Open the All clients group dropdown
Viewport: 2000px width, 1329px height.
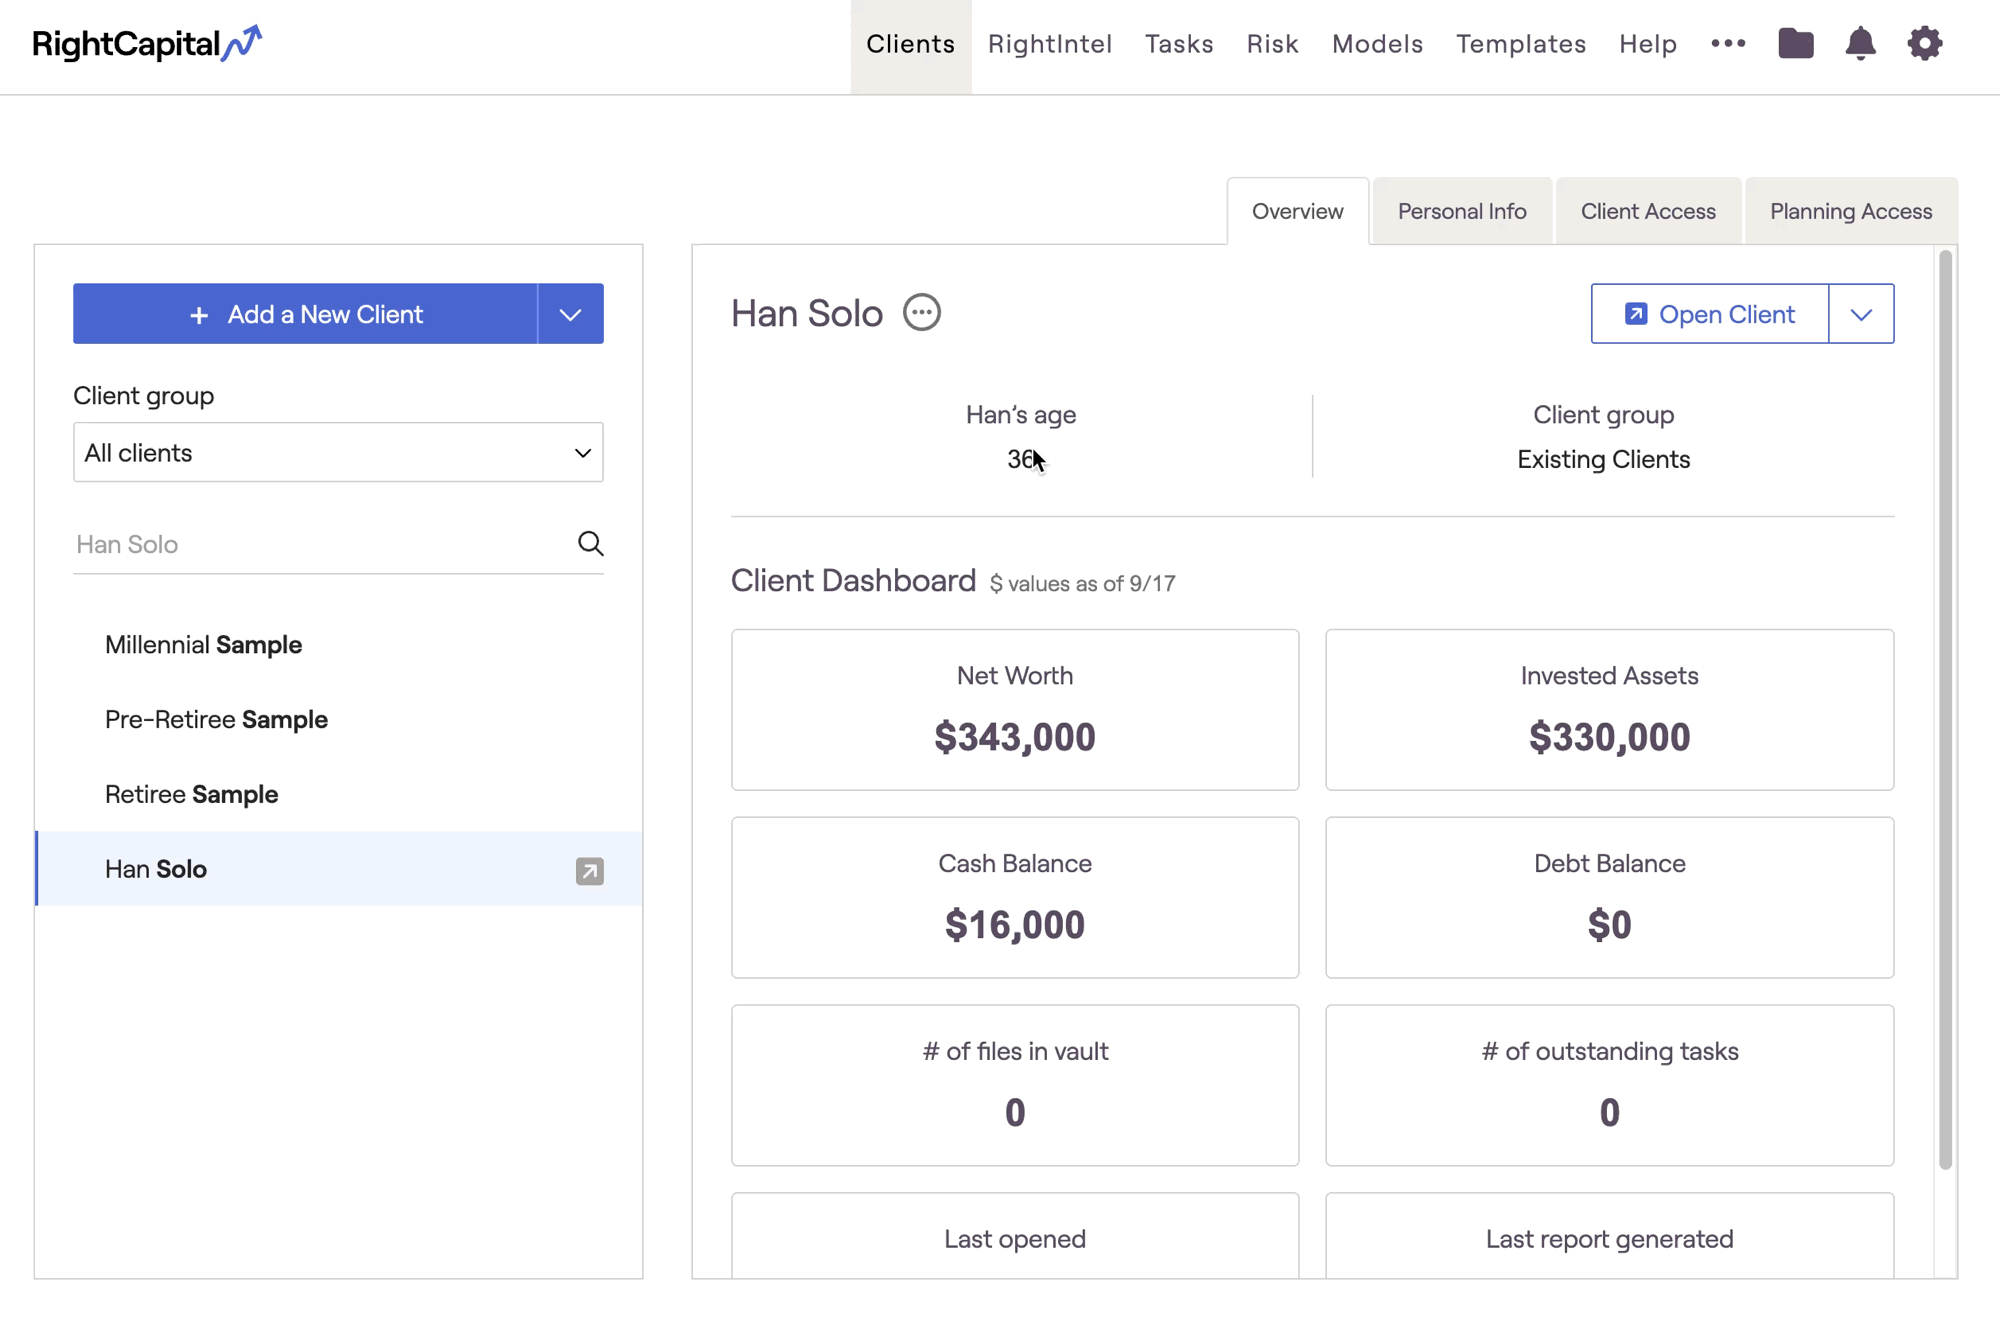tap(338, 452)
